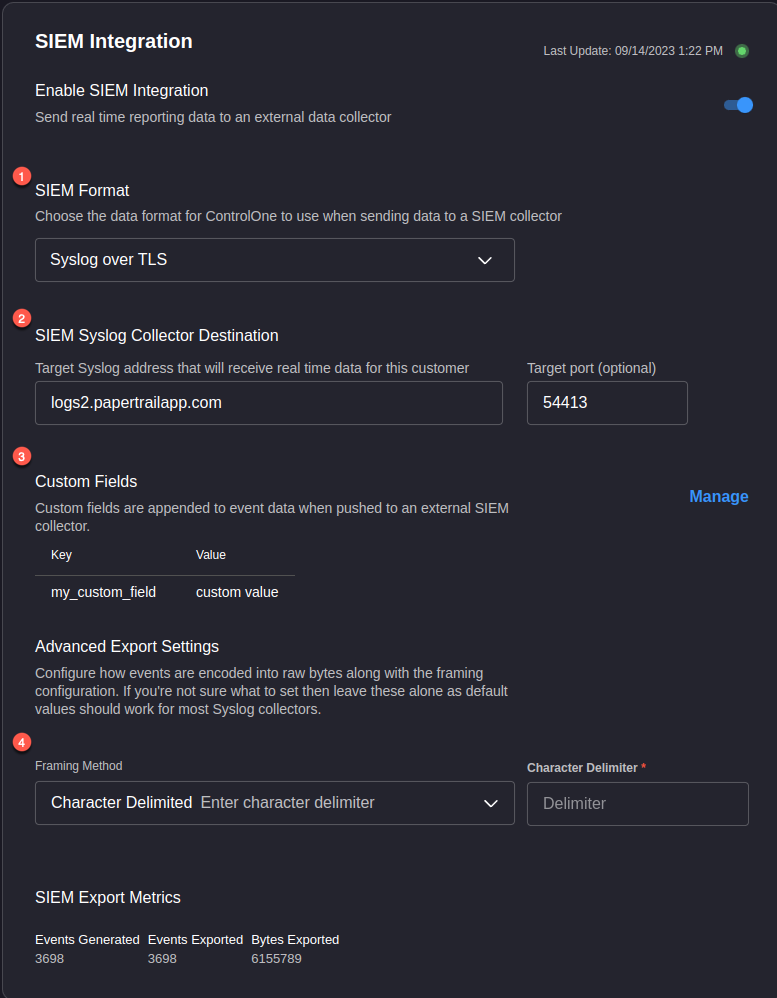Viewport: 777px width, 998px height.
Task: Click the red step 1 badge
Action: (x=22, y=176)
